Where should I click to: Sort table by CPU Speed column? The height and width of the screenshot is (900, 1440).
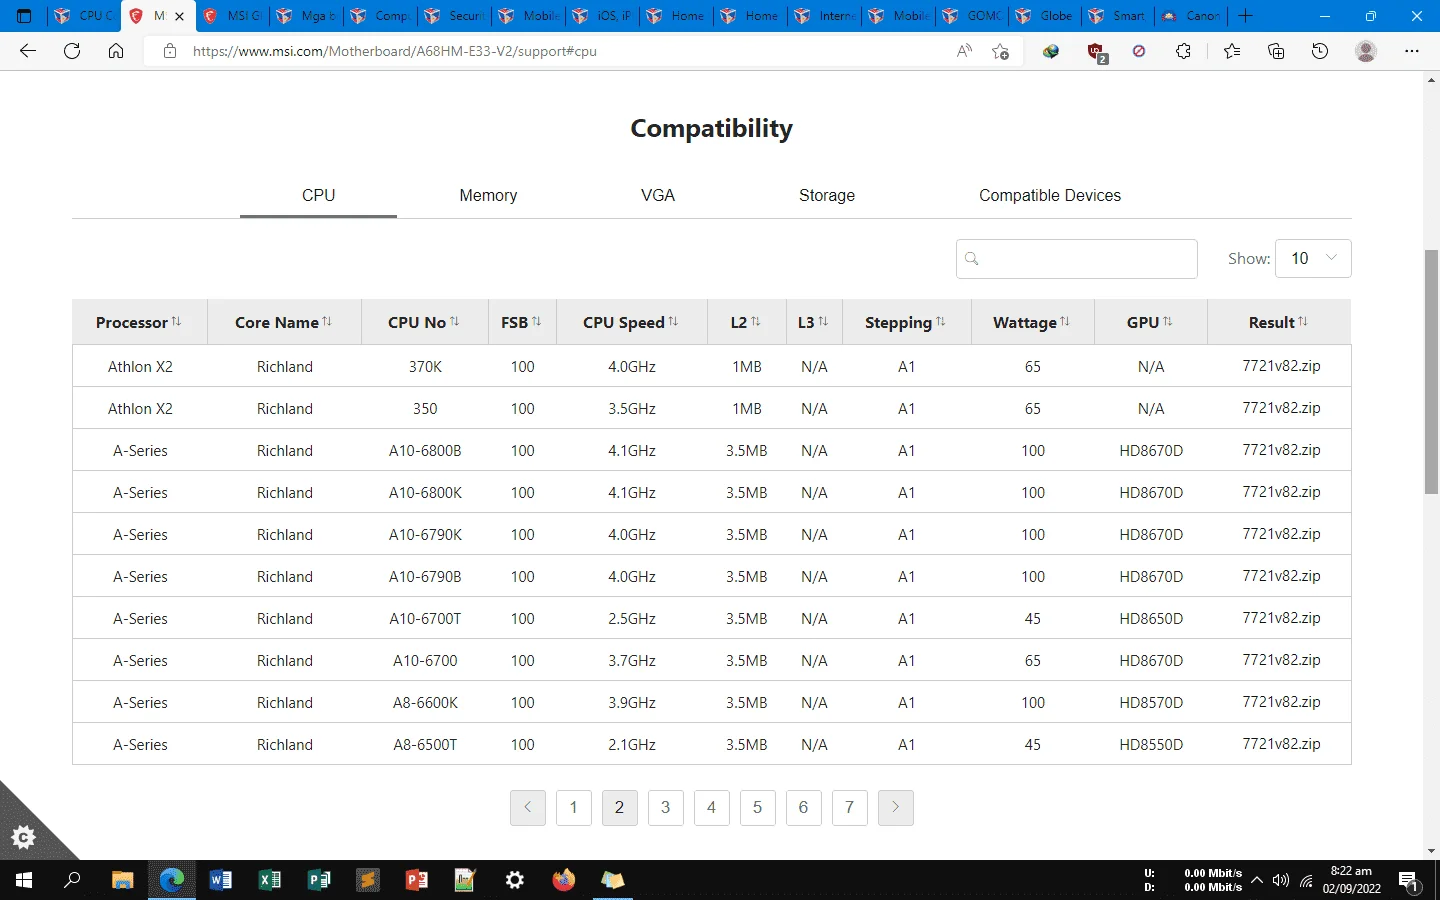pos(631,322)
